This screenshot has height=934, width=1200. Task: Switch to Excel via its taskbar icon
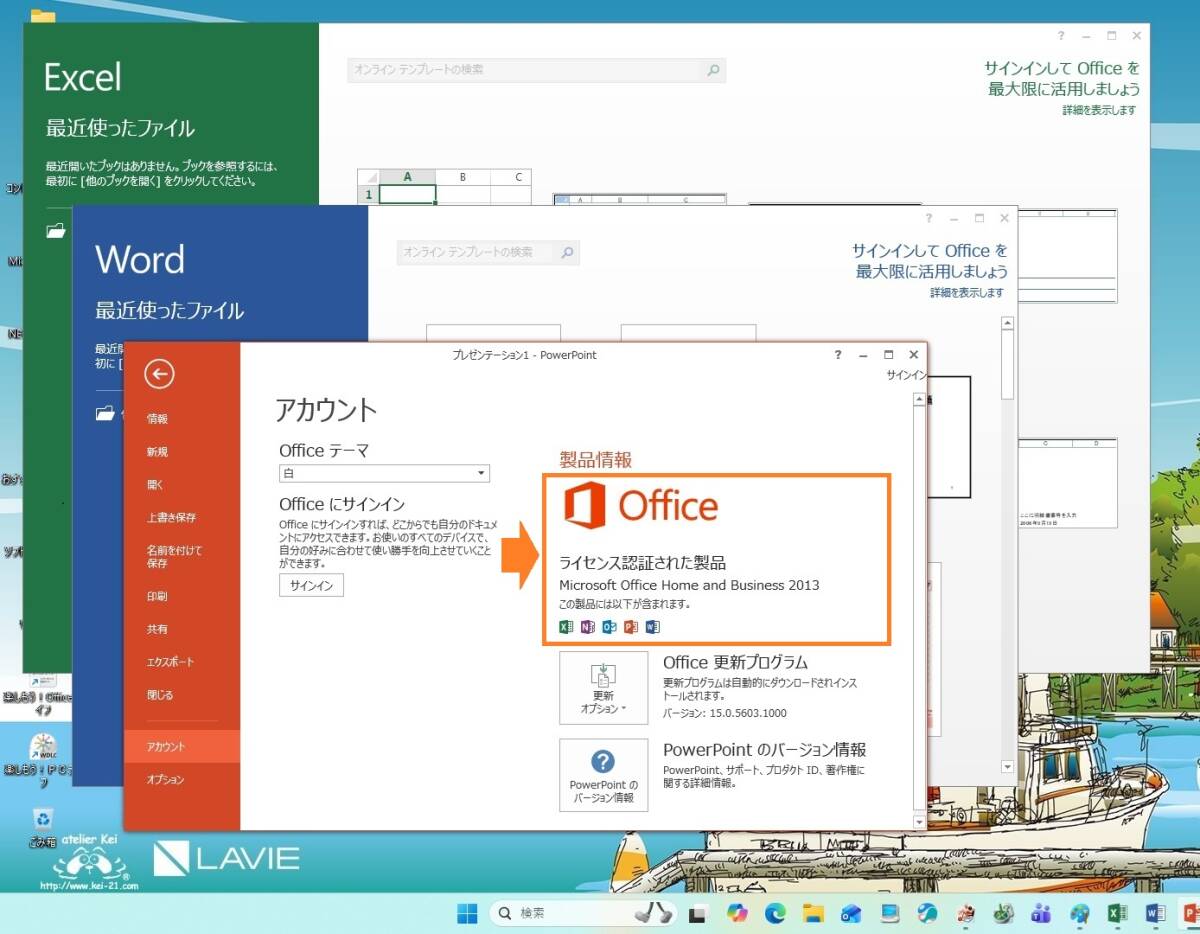point(1118,913)
